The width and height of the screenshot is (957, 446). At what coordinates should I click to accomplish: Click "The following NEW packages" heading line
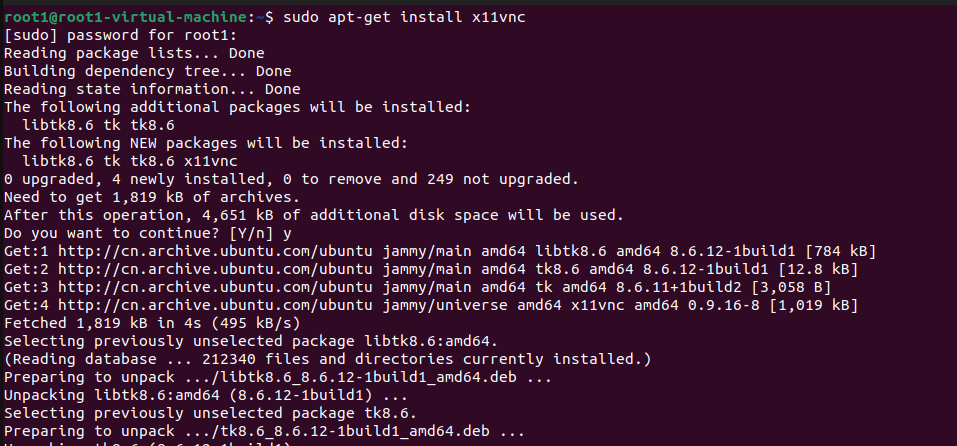coord(207,143)
